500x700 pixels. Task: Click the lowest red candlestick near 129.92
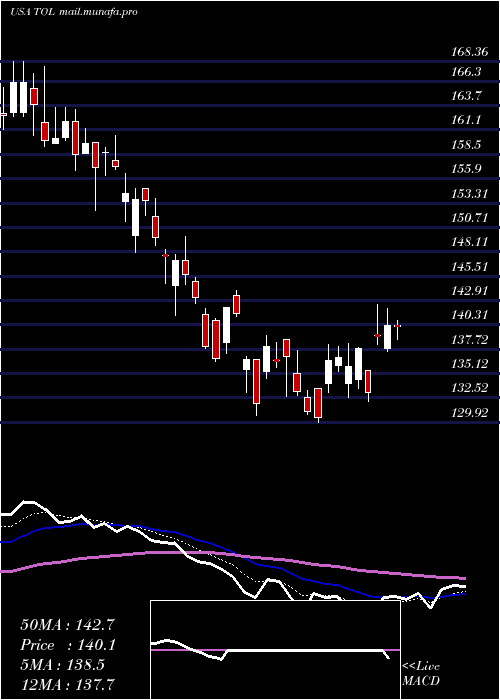pyautogui.click(x=318, y=403)
